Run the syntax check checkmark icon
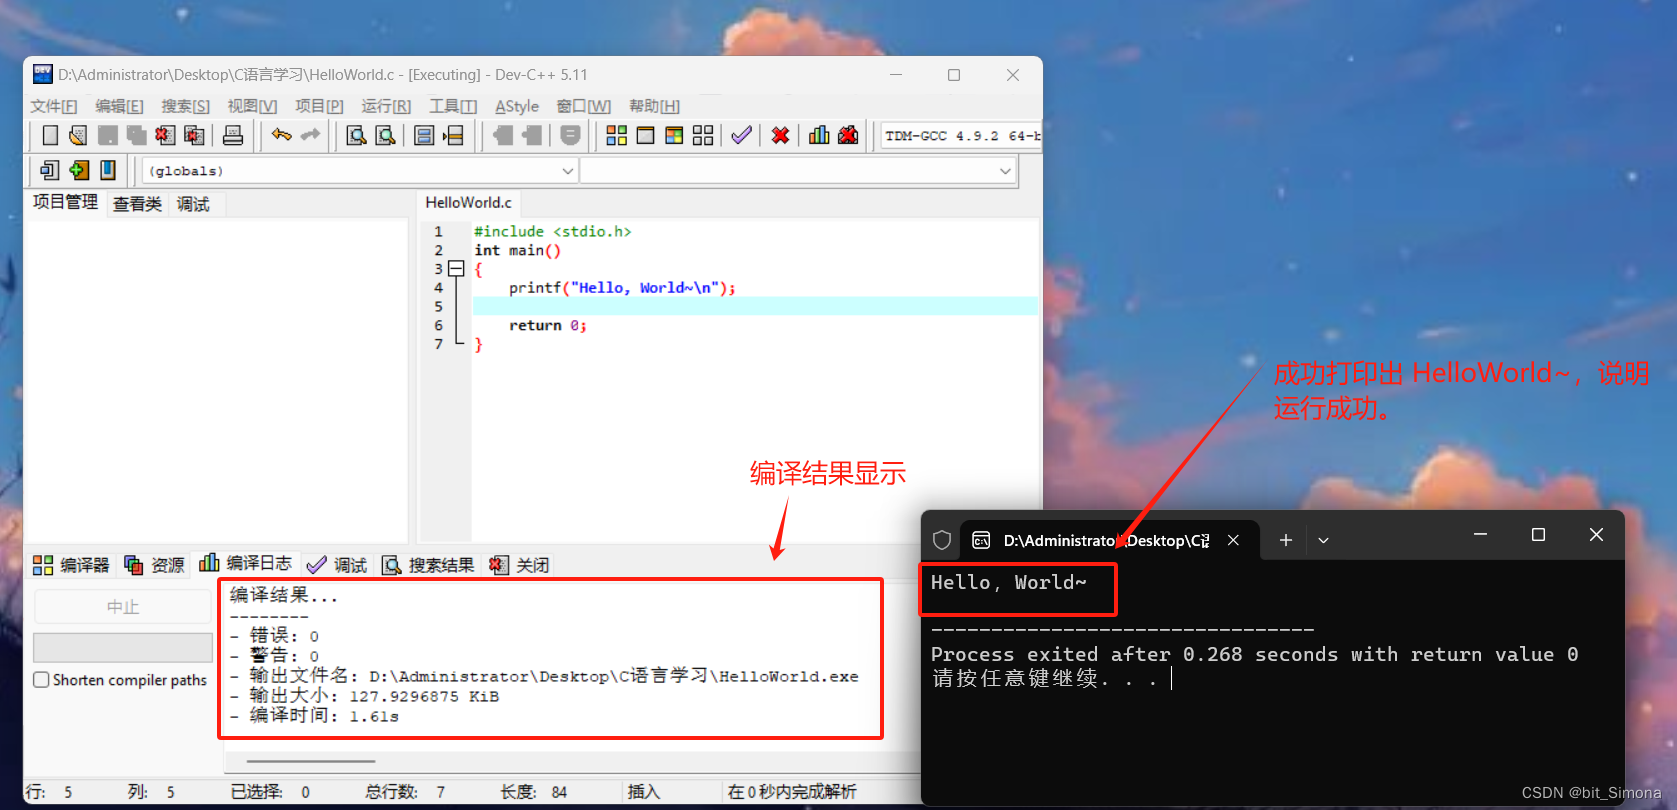1677x810 pixels. [x=741, y=135]
